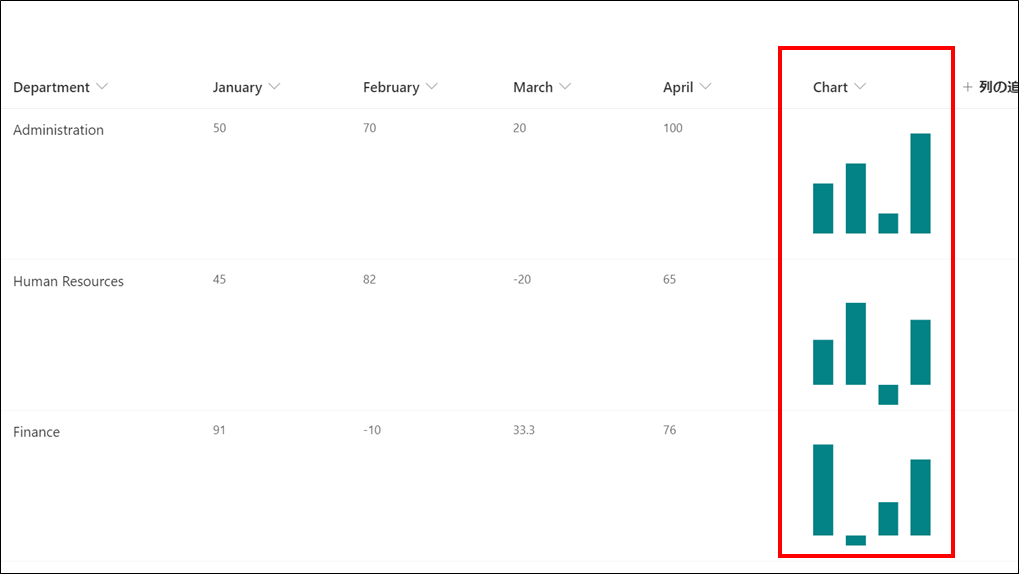Open the Human Resources list item
This screenshot has width=1019, height=574.
(68, 281)
